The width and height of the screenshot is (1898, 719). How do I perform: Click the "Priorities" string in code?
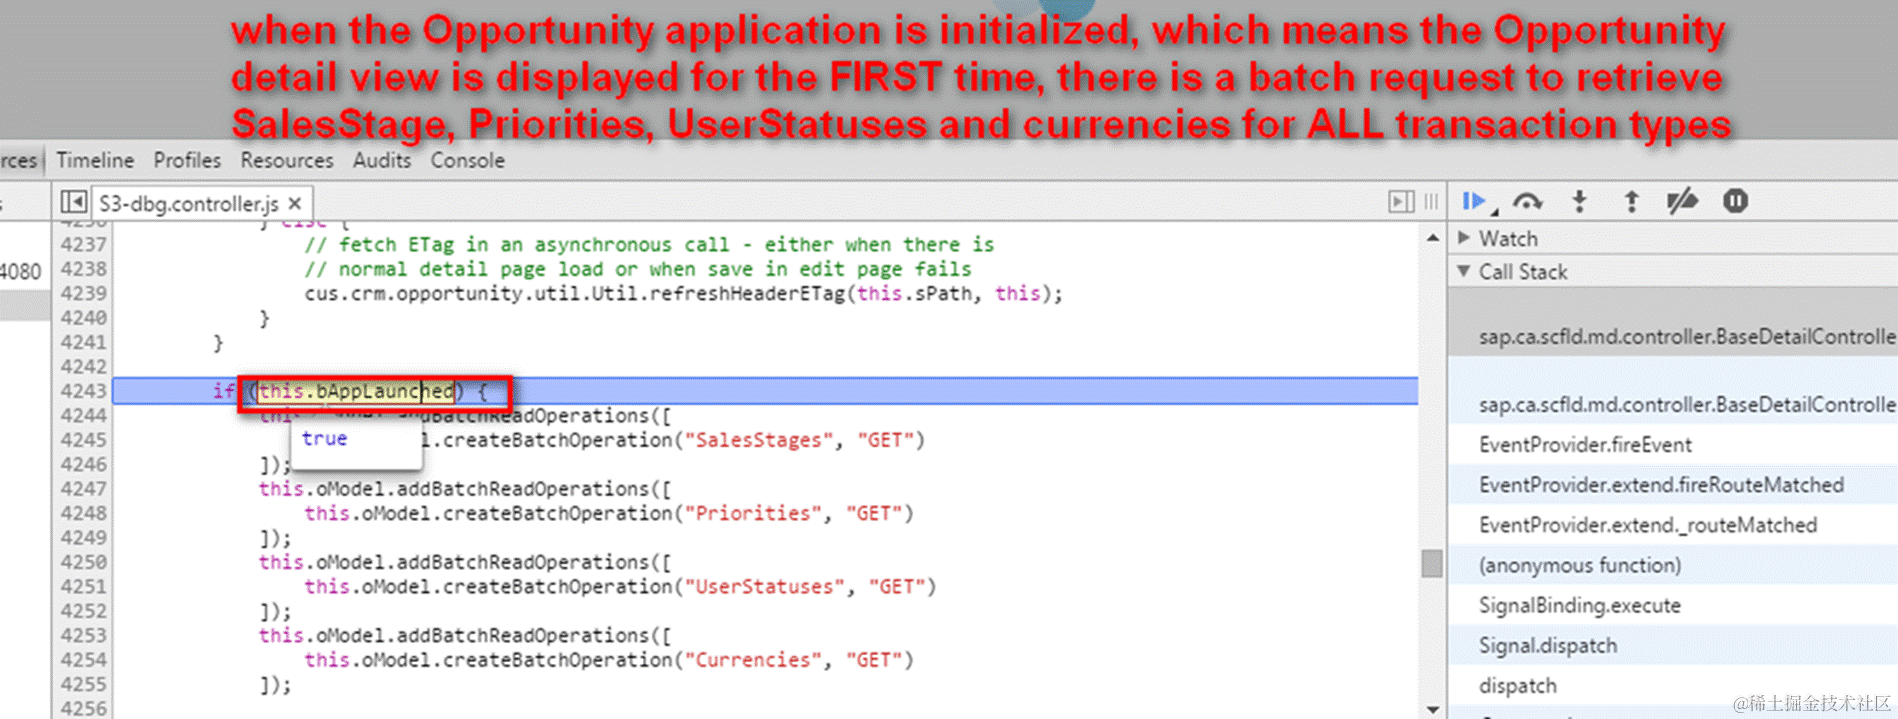(x=753, y=513)
